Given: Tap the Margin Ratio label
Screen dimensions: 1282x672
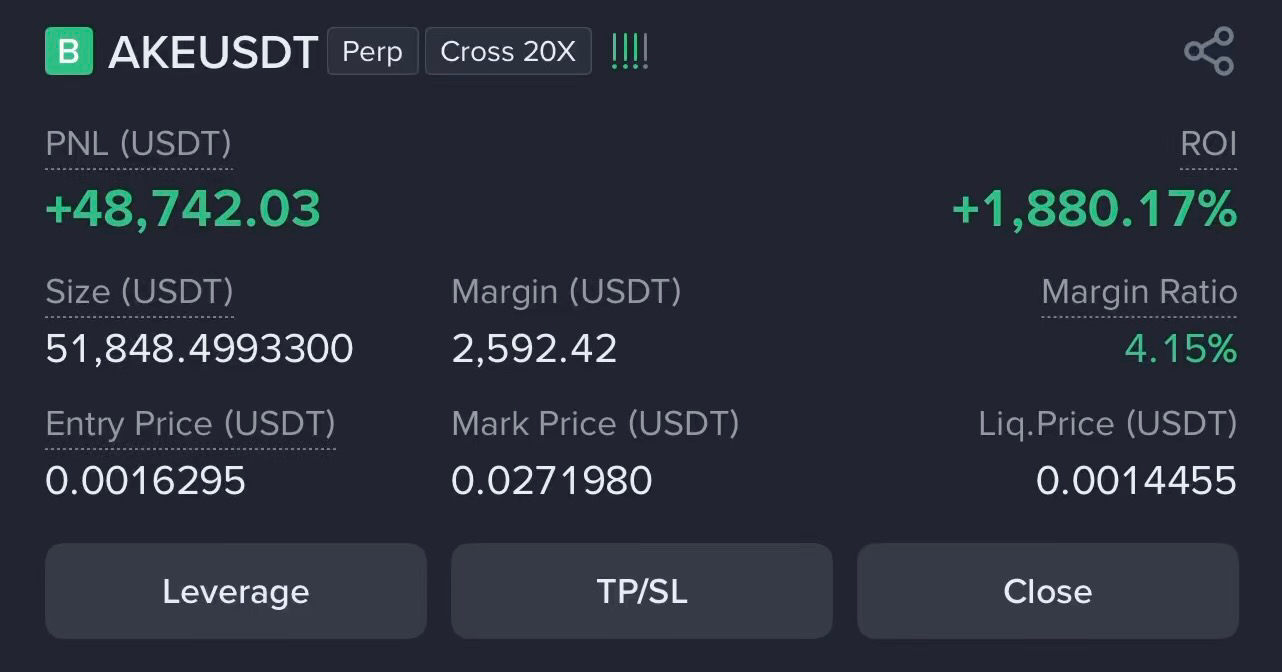Looking at the screenshot, I should (x=1139, y=292).
